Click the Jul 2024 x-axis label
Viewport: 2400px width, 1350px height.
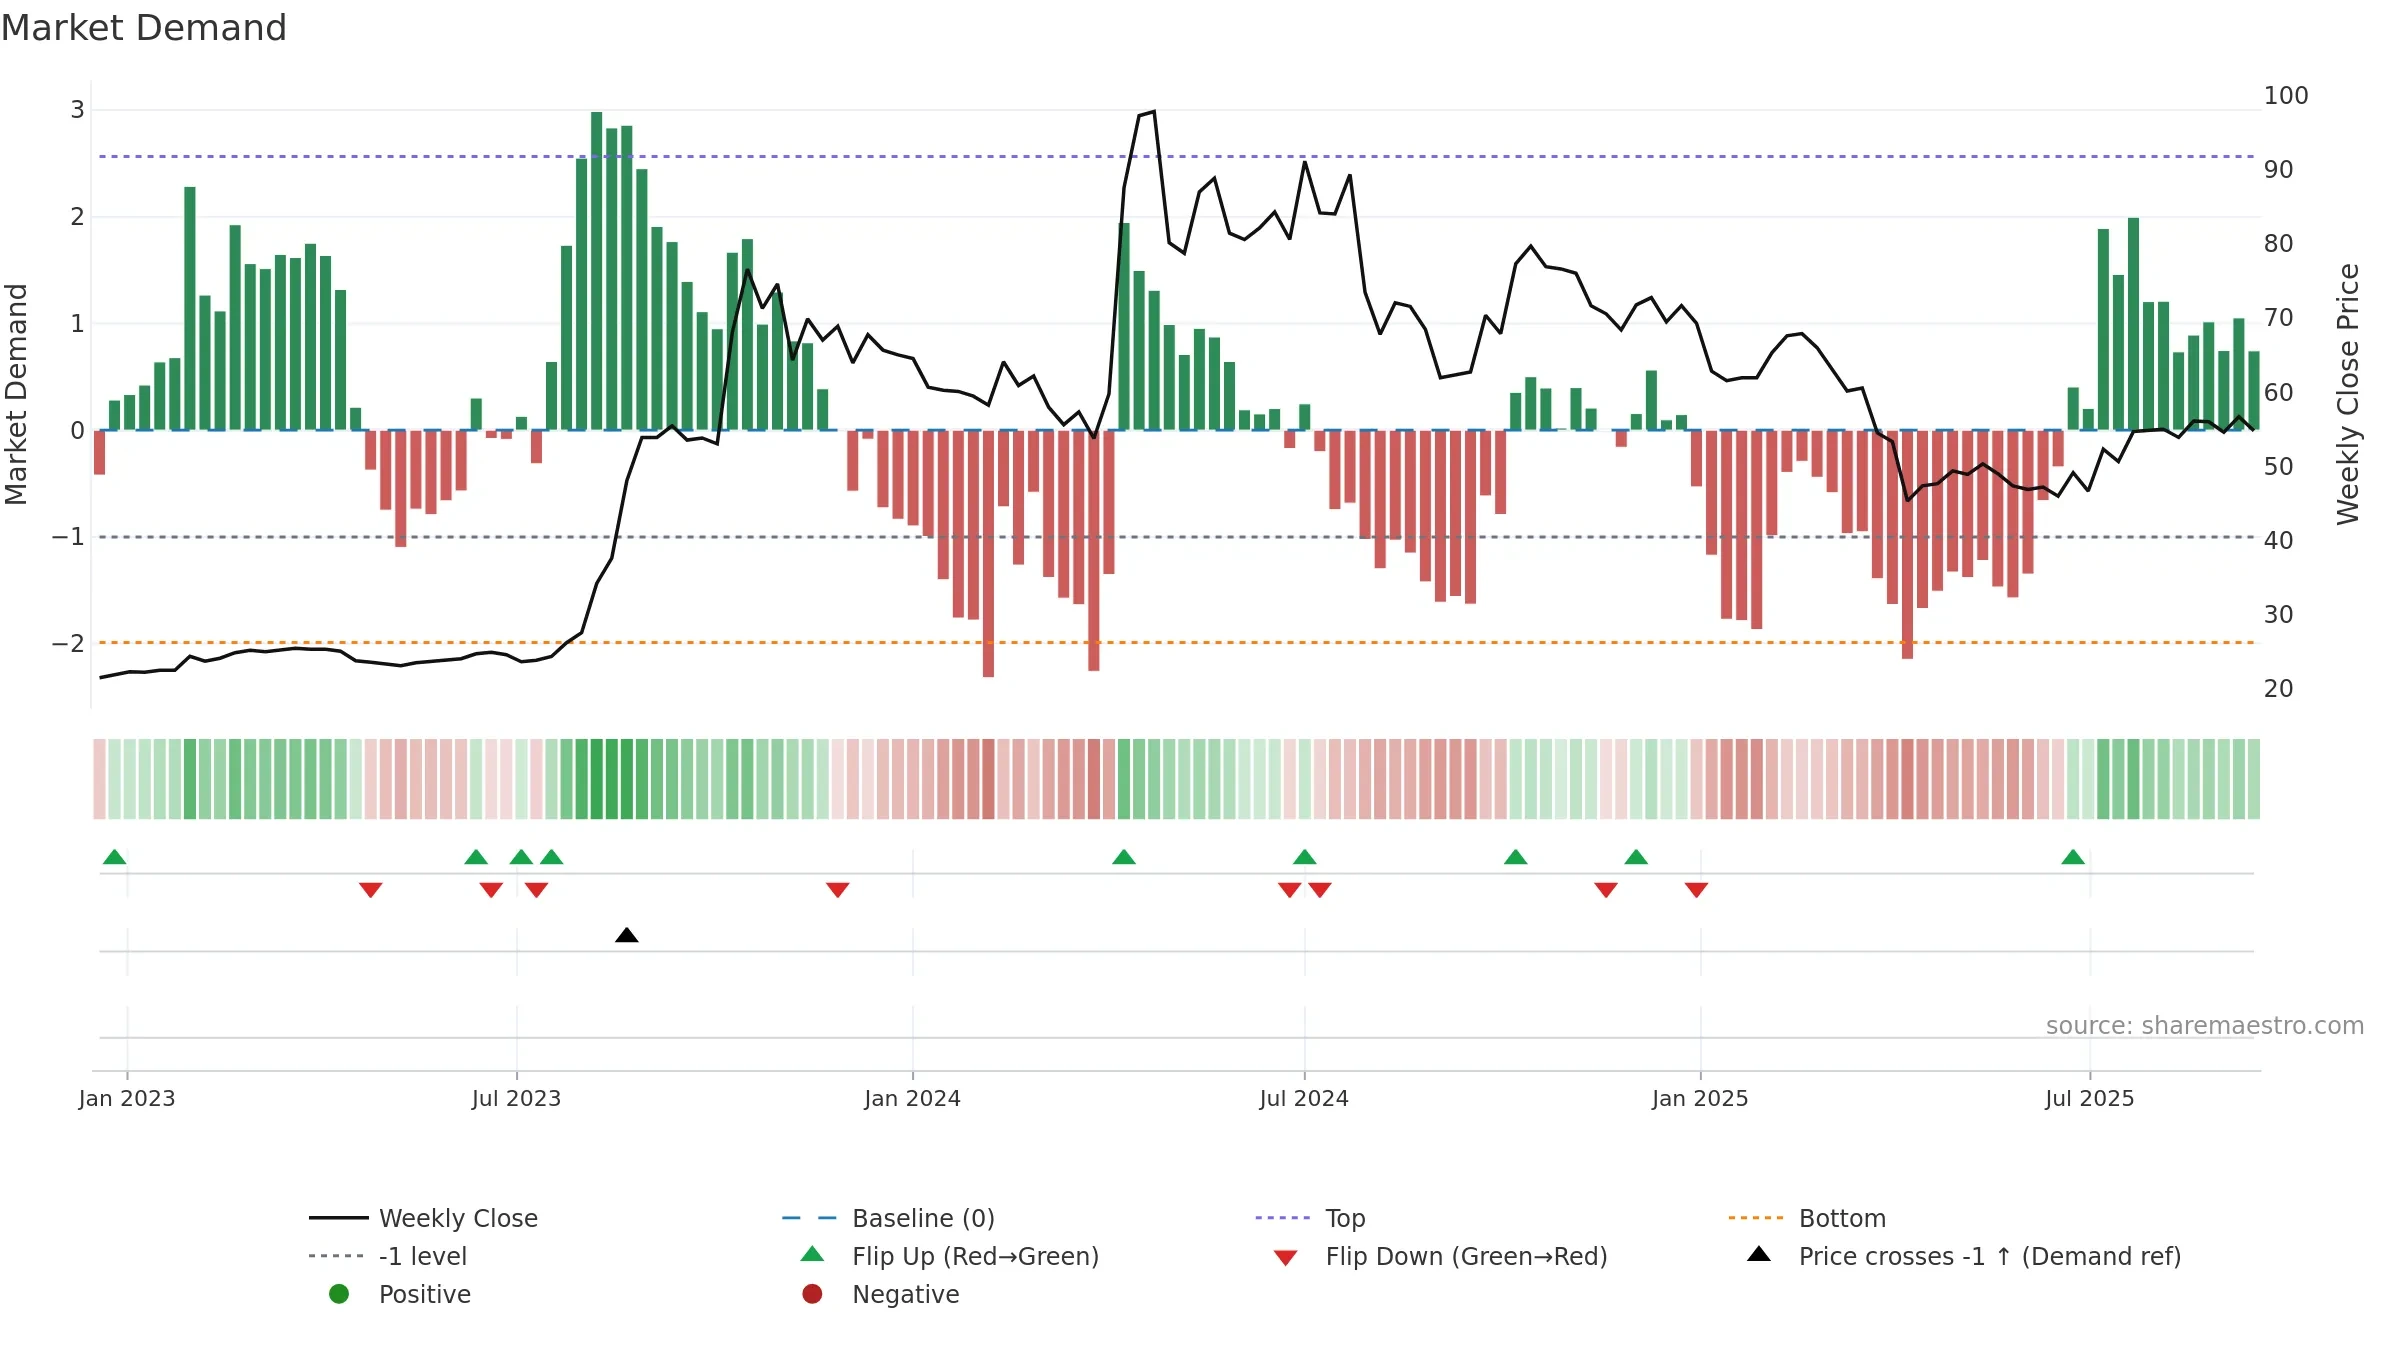click(x=1305, y=1099)
